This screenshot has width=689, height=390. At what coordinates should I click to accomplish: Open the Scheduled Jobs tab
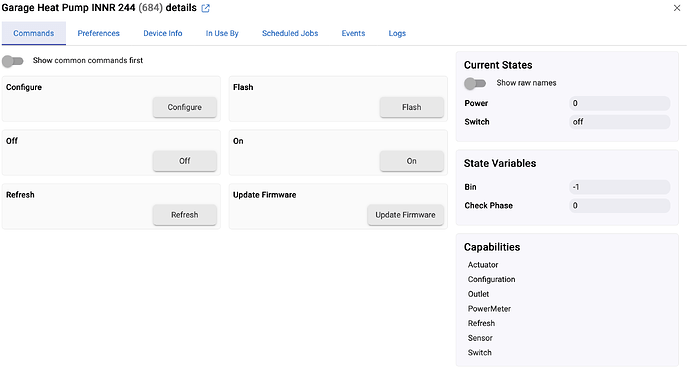290,33
